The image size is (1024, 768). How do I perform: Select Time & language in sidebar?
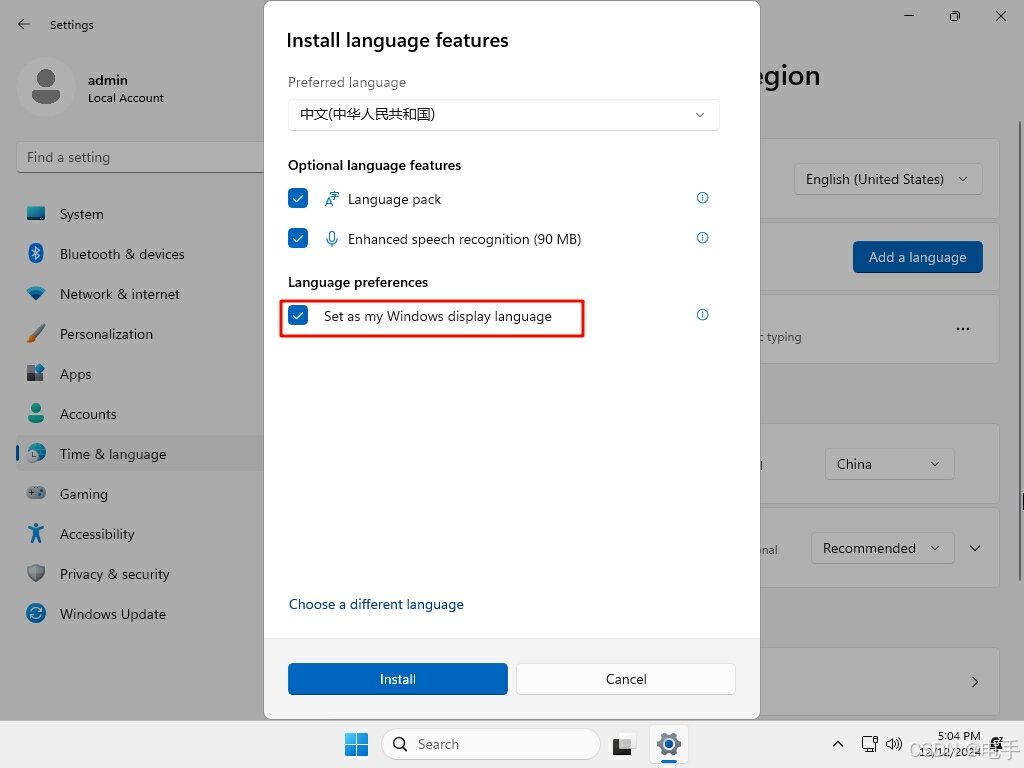140,453
